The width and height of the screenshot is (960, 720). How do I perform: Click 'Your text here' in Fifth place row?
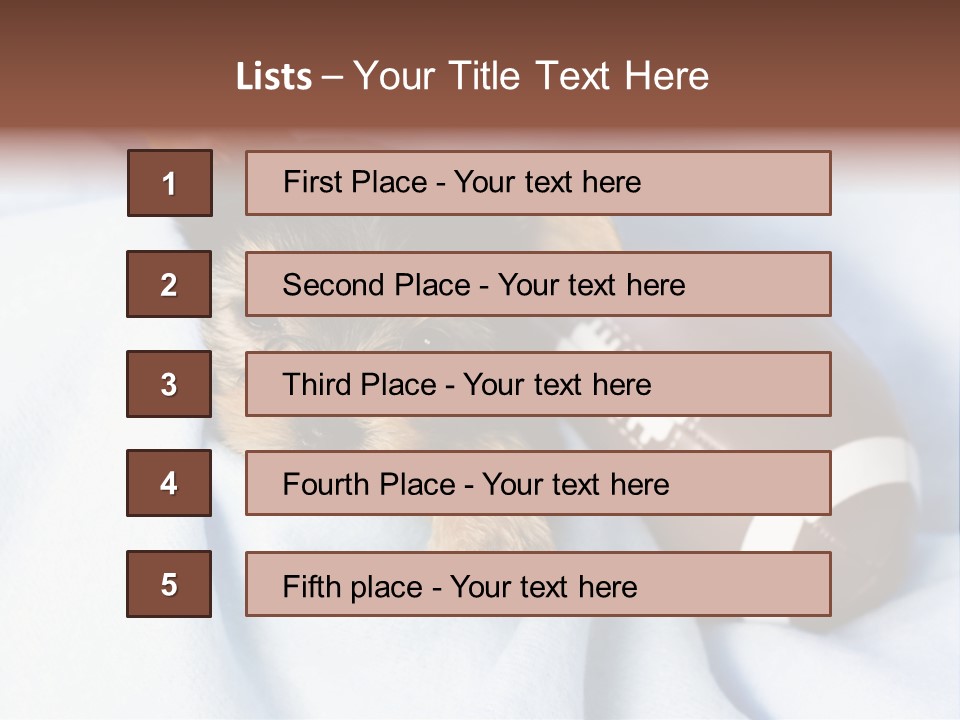(544, 586)
